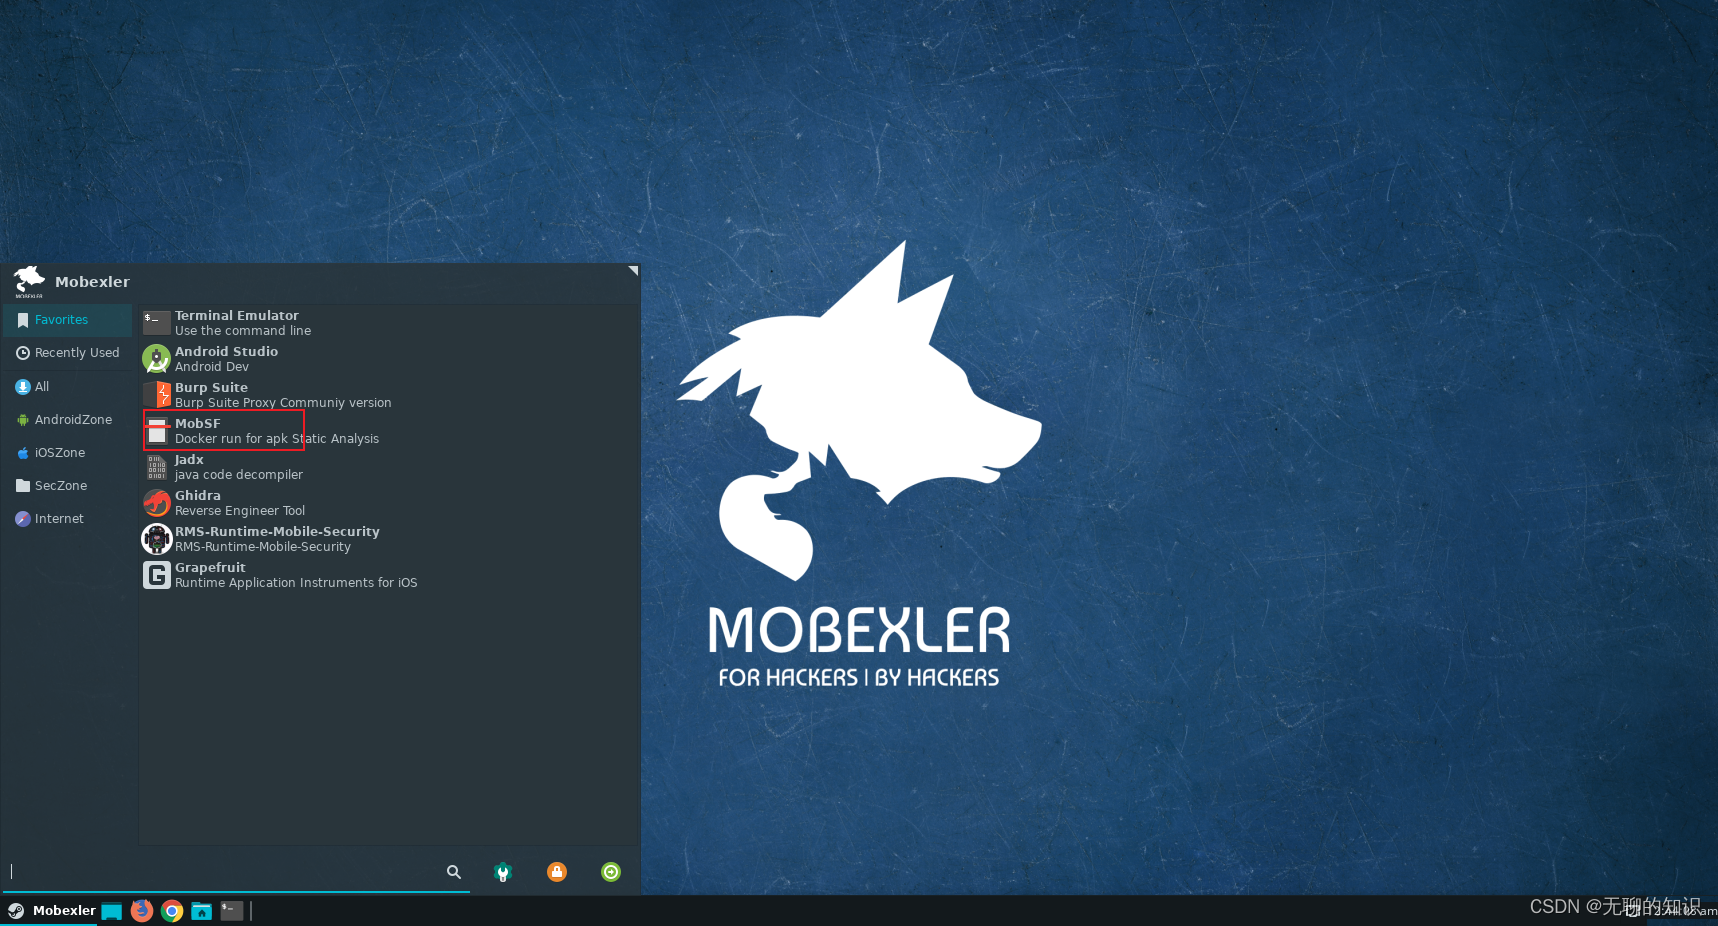This screenshot has width=1718, height=926.
Task: Launch Firefox from the taskbar
Action: coord(142,911)
